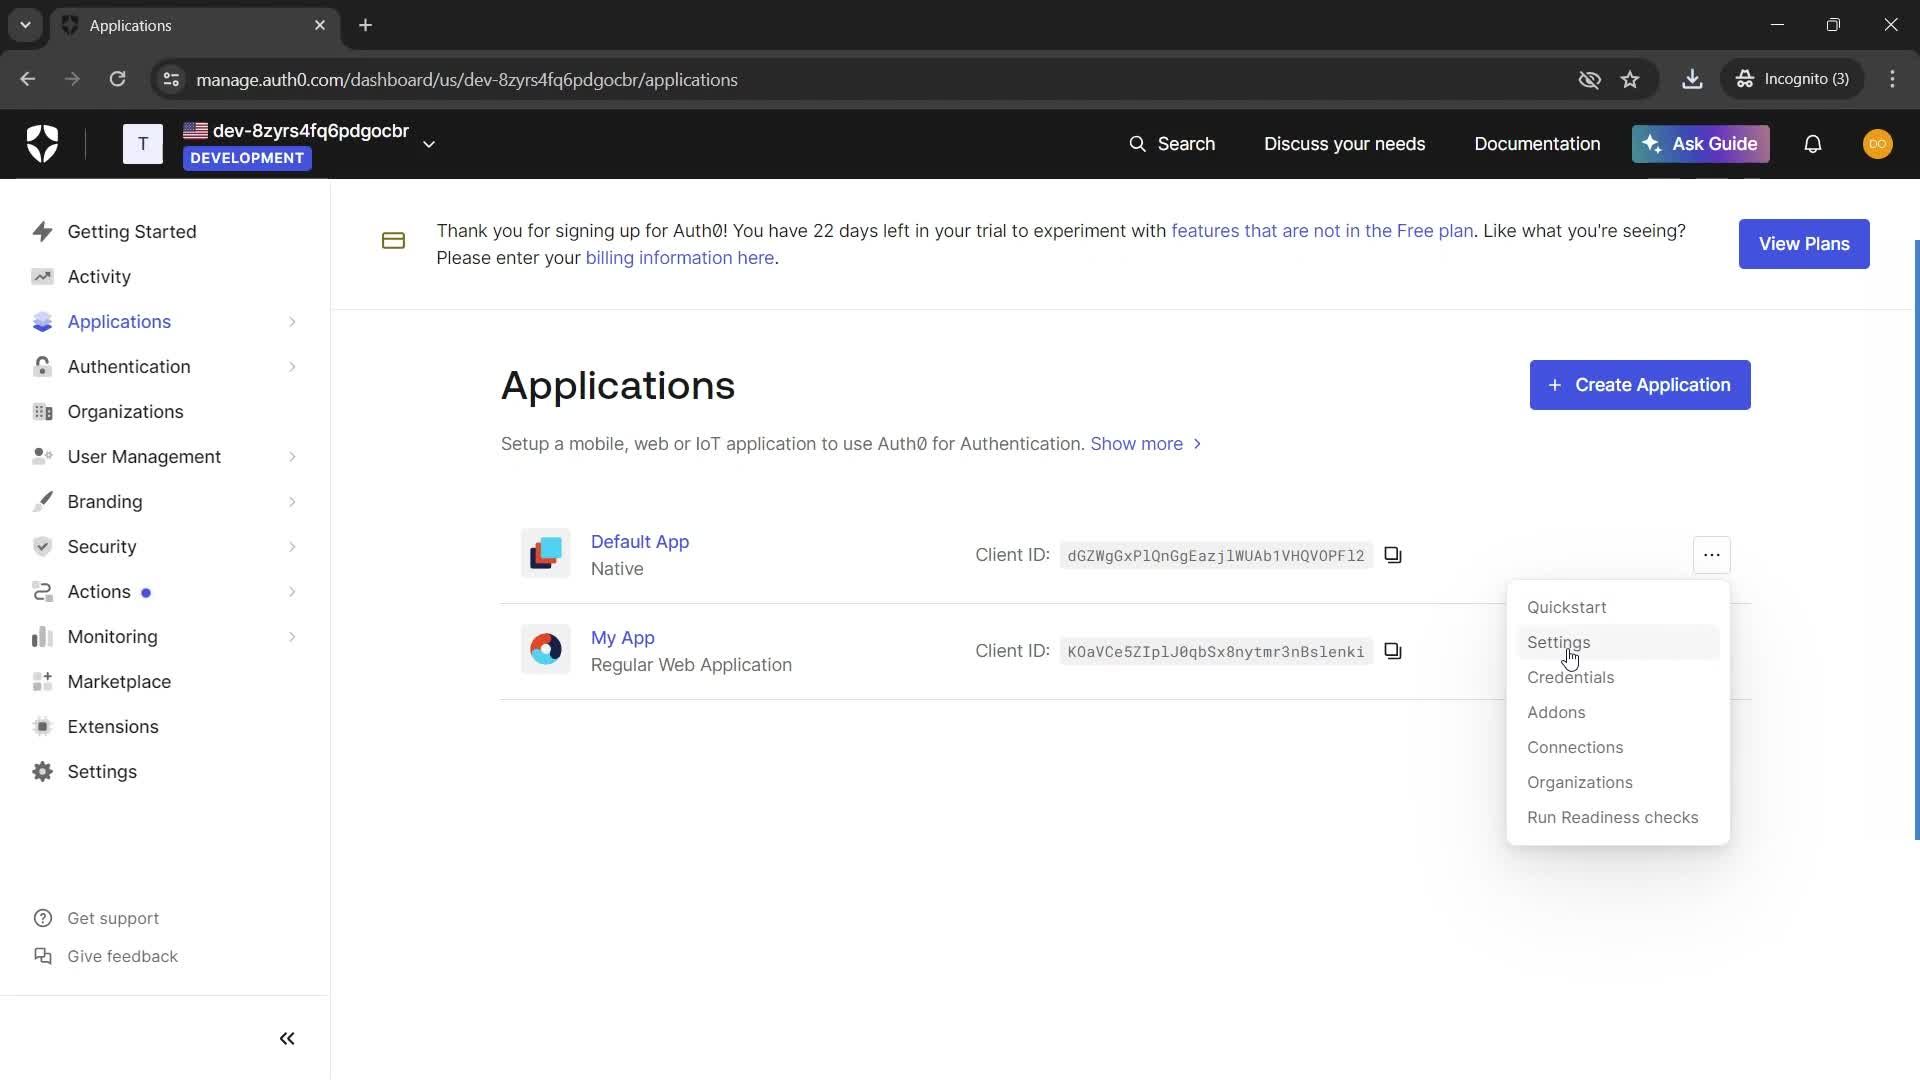Expand the Branding sidebar chevron
Viewport: 1920px width, 1080px height.
click(x=292, y=502)
